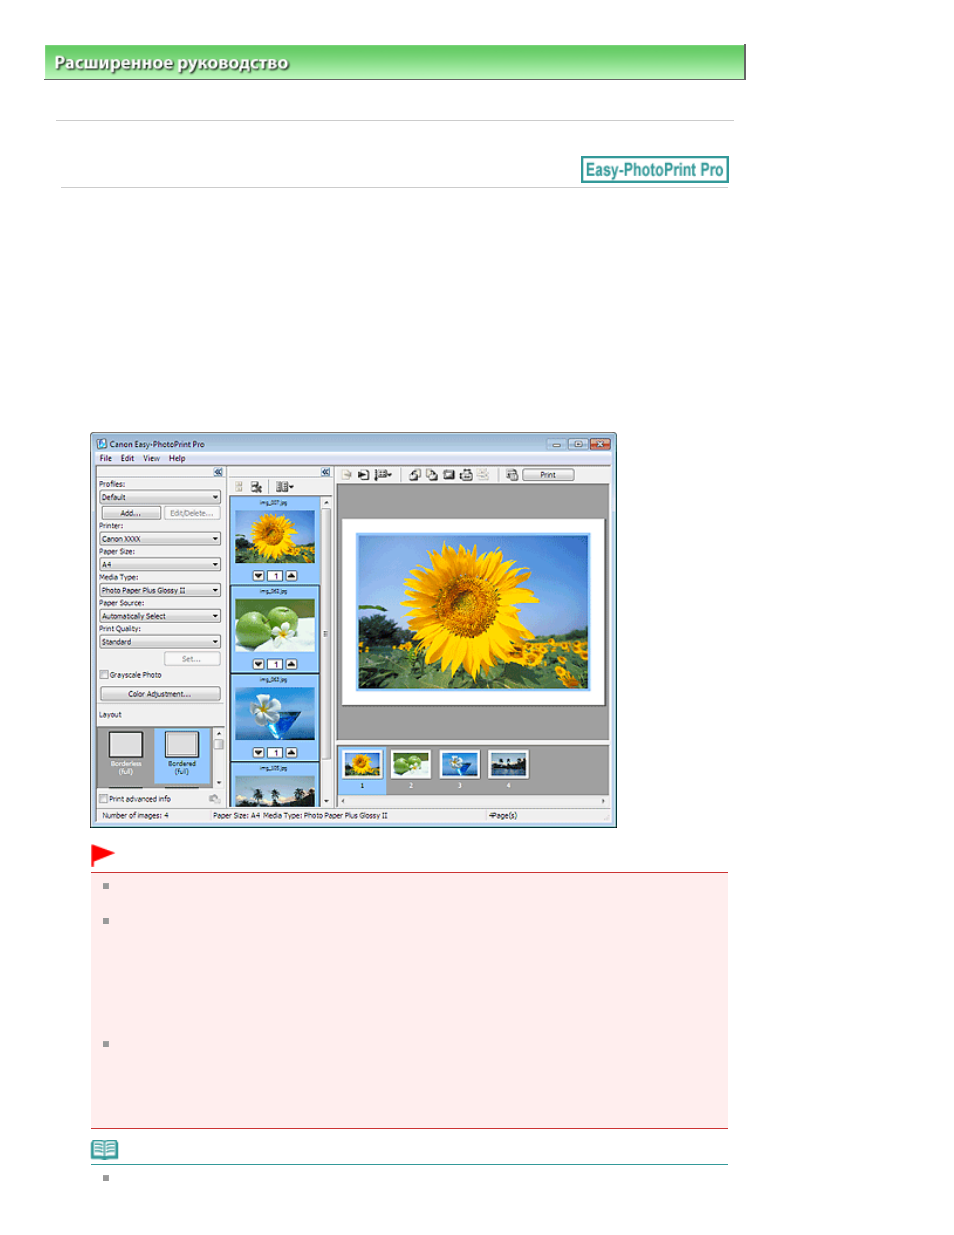954x1235 pixels.
Task: Open the Color Adjustment... dialog button
Action: [160, 694]
